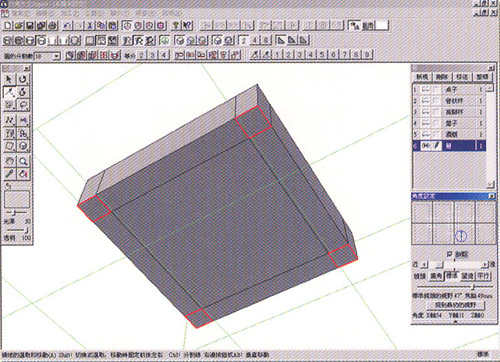Viewport: 500px width, 362px height.
Task: Click the current color swatch in the toolbox
Action: (x=17, y=199)
